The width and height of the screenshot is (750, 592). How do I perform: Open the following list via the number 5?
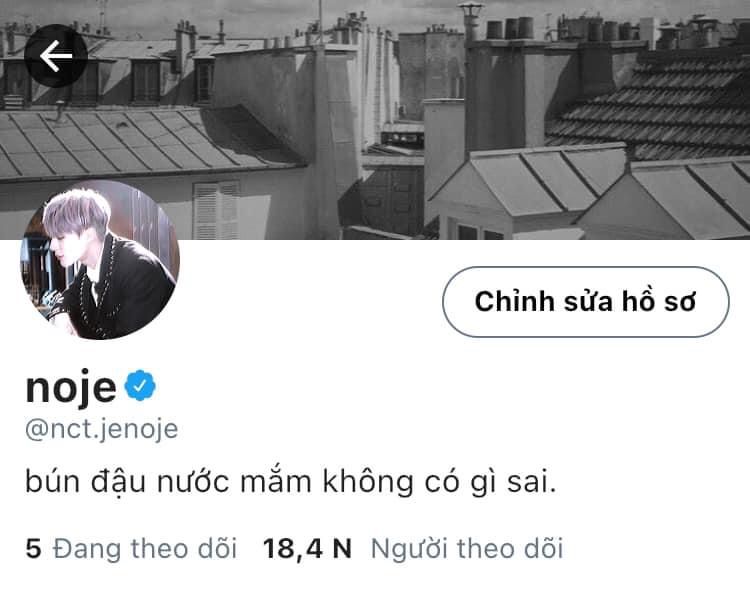point(33,548)
